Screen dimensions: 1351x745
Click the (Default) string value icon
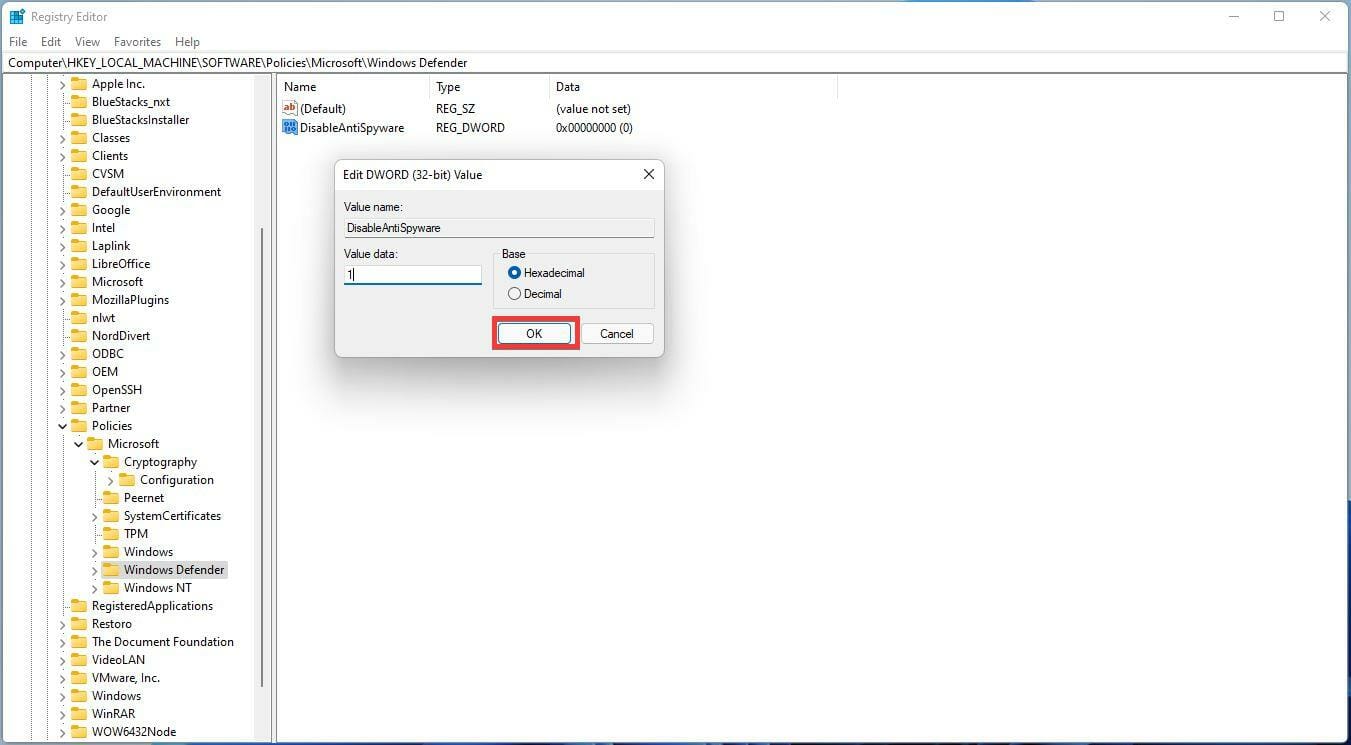[290, 108]
